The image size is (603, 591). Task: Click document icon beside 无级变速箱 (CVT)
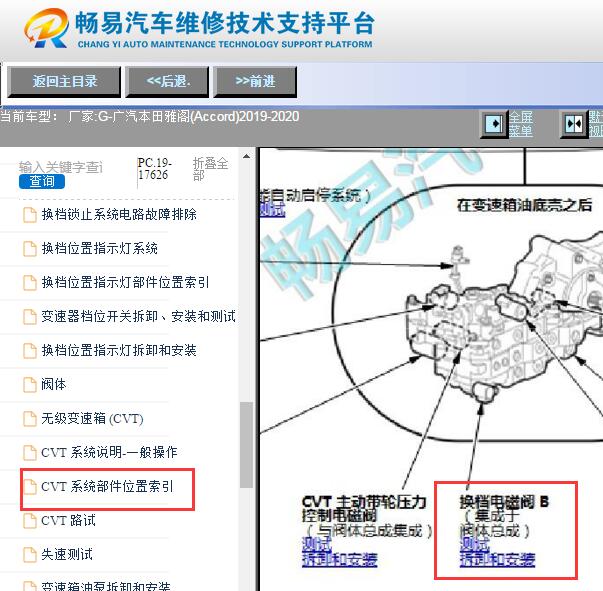click(x=30, y=419)
